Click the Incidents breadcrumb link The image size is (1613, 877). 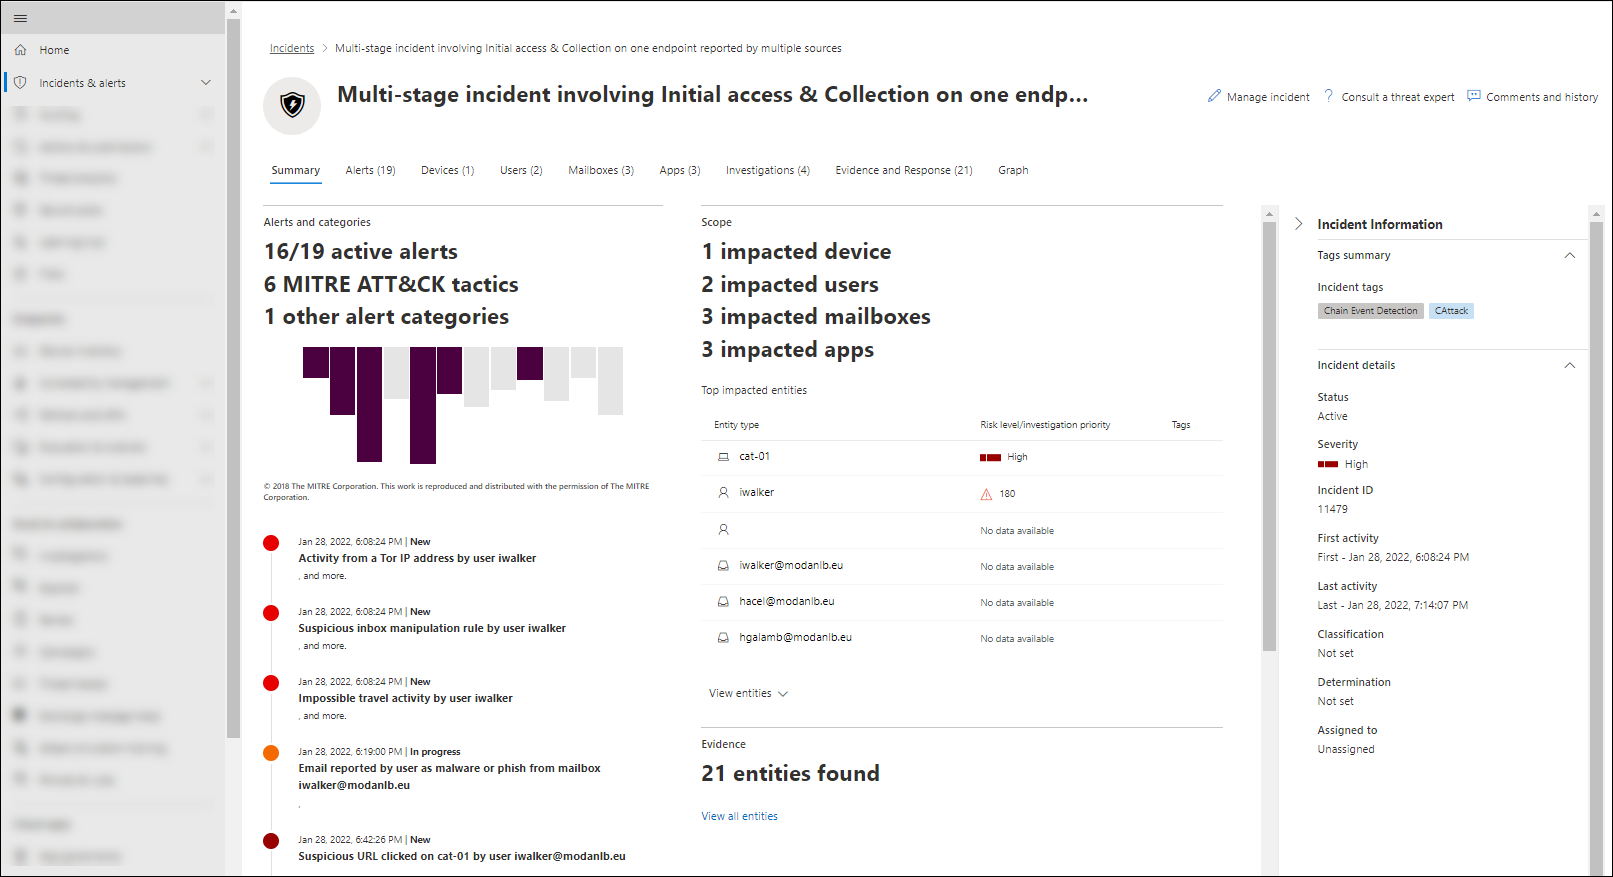click(x=292, y=48)
